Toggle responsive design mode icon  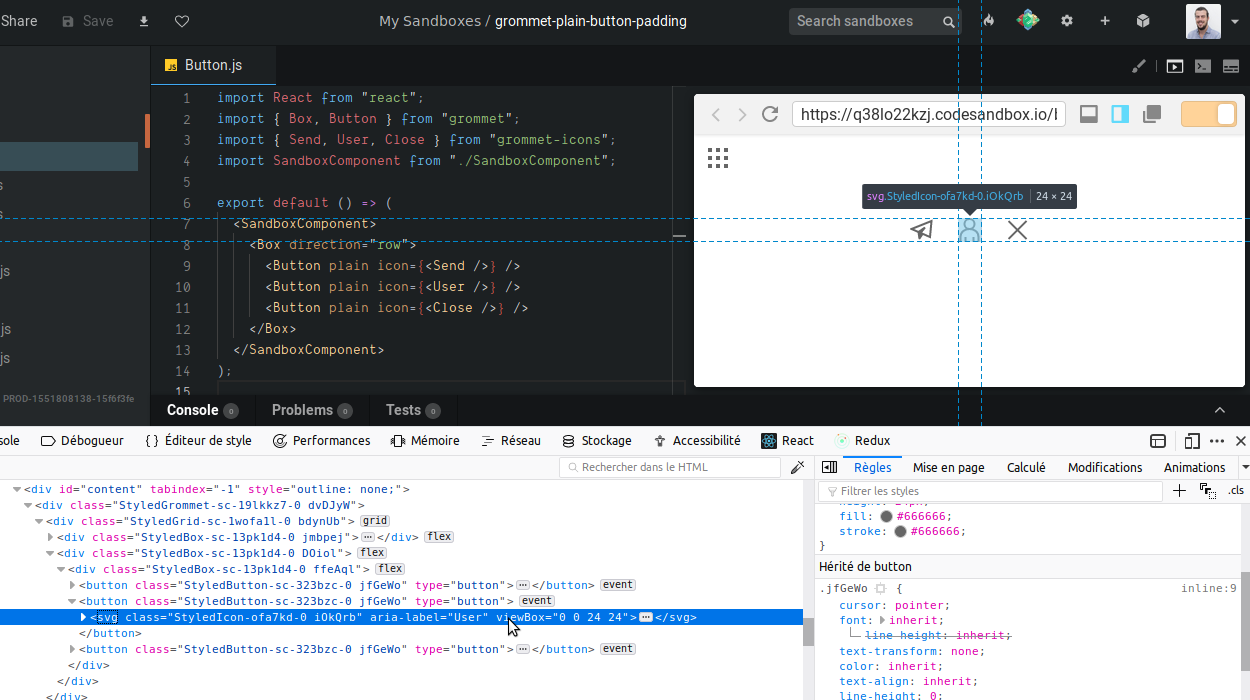(1192, 441)
